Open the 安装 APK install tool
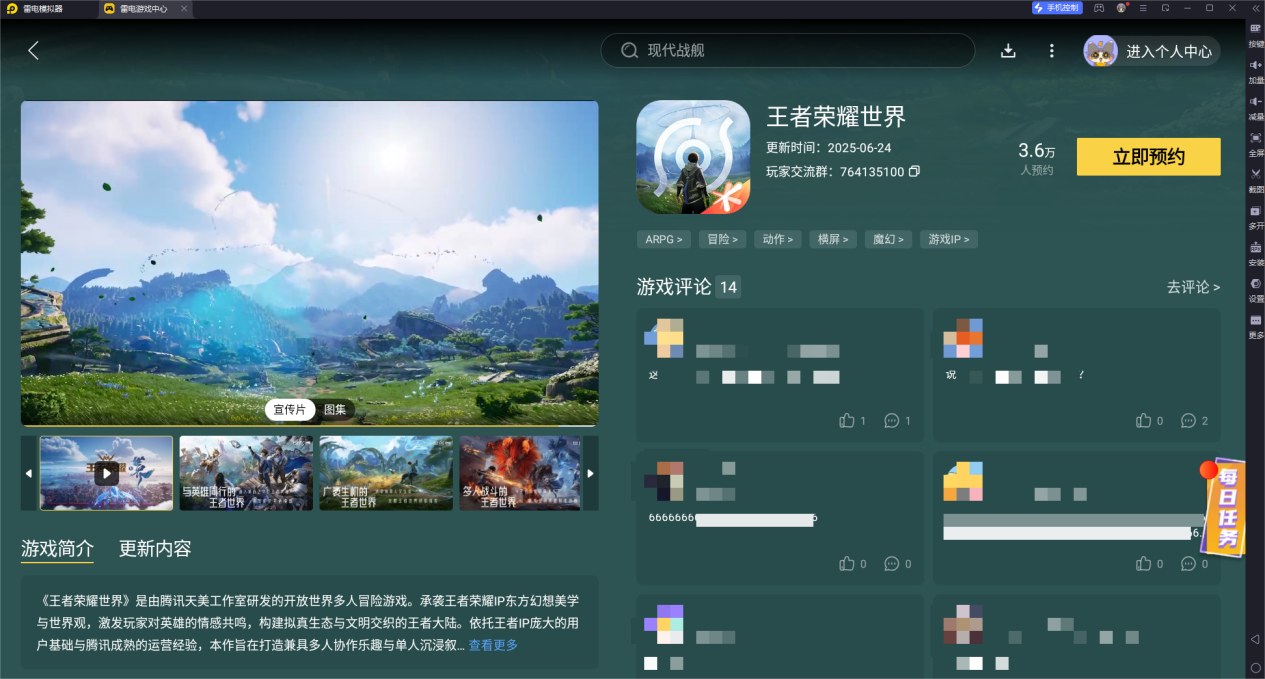The height and width of the screenshot is (679, 1265). click(1256, 252)
